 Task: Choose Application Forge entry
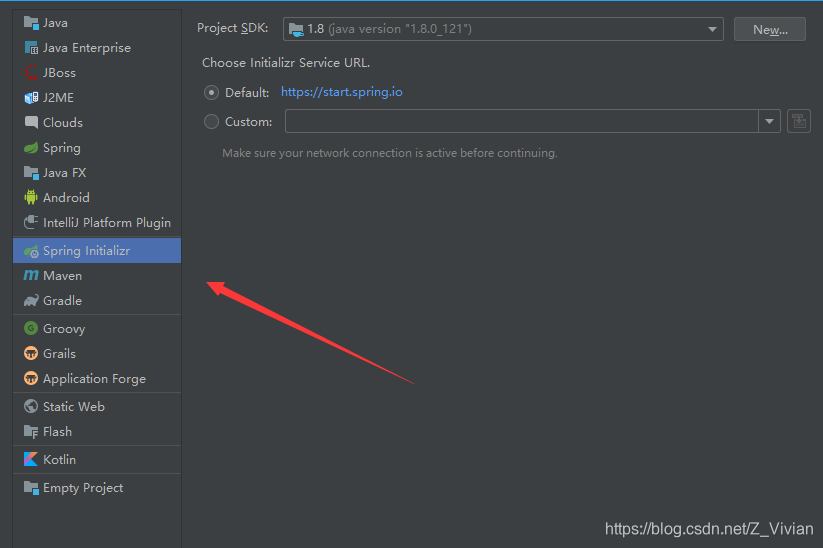pos(97,378)
